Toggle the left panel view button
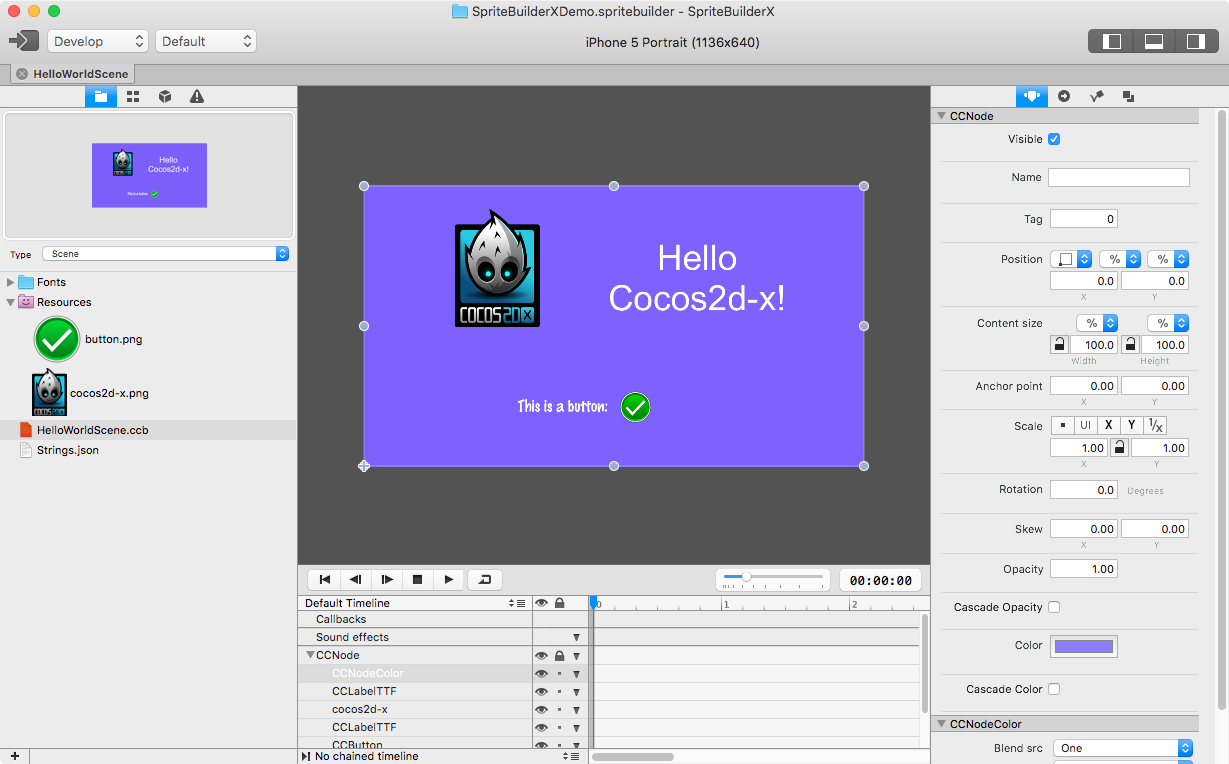Viewport: 1229px width, 764px height. point(1112,41)
